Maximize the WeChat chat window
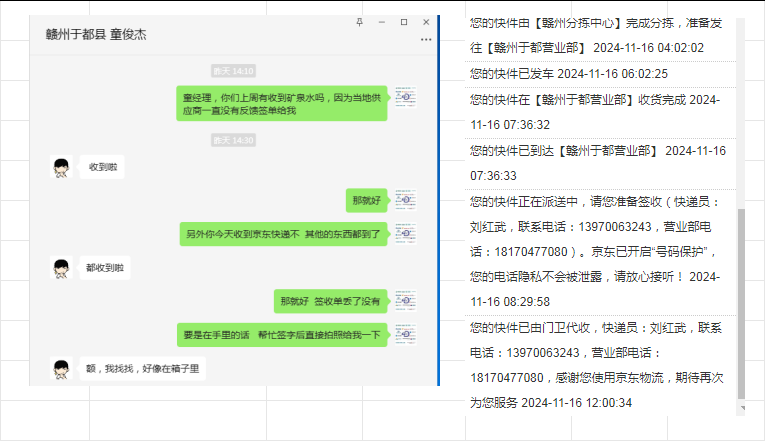This screenshot has height=441, width=765. click(x=404, y=22)
